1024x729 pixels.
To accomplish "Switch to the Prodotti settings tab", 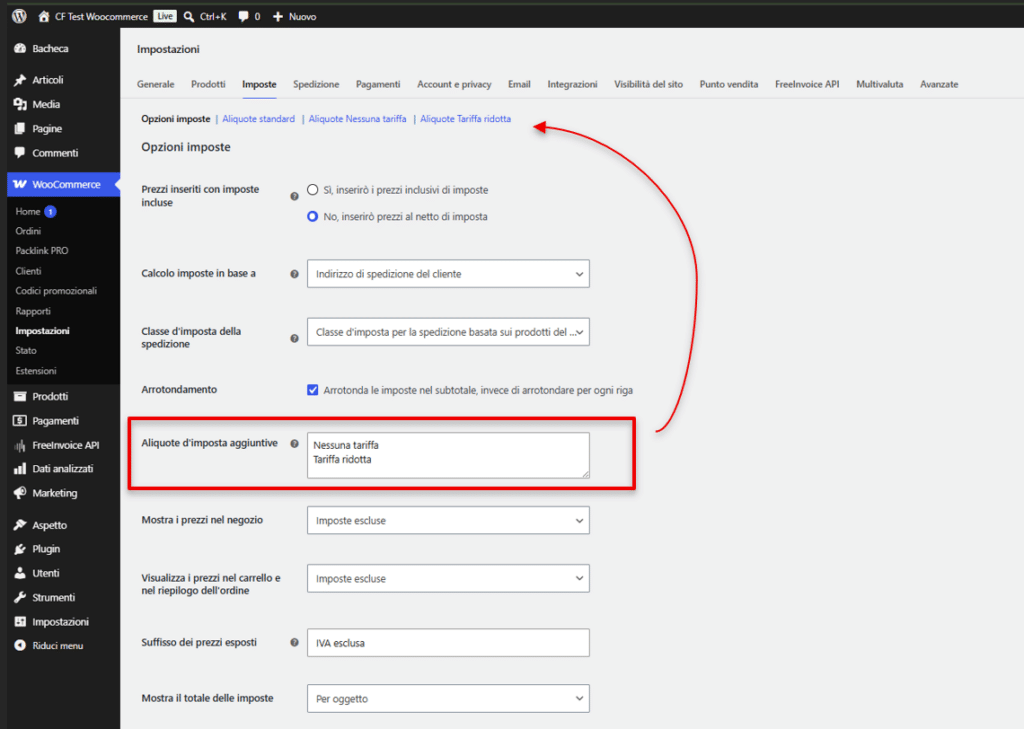I will click(x=208, y=84).
